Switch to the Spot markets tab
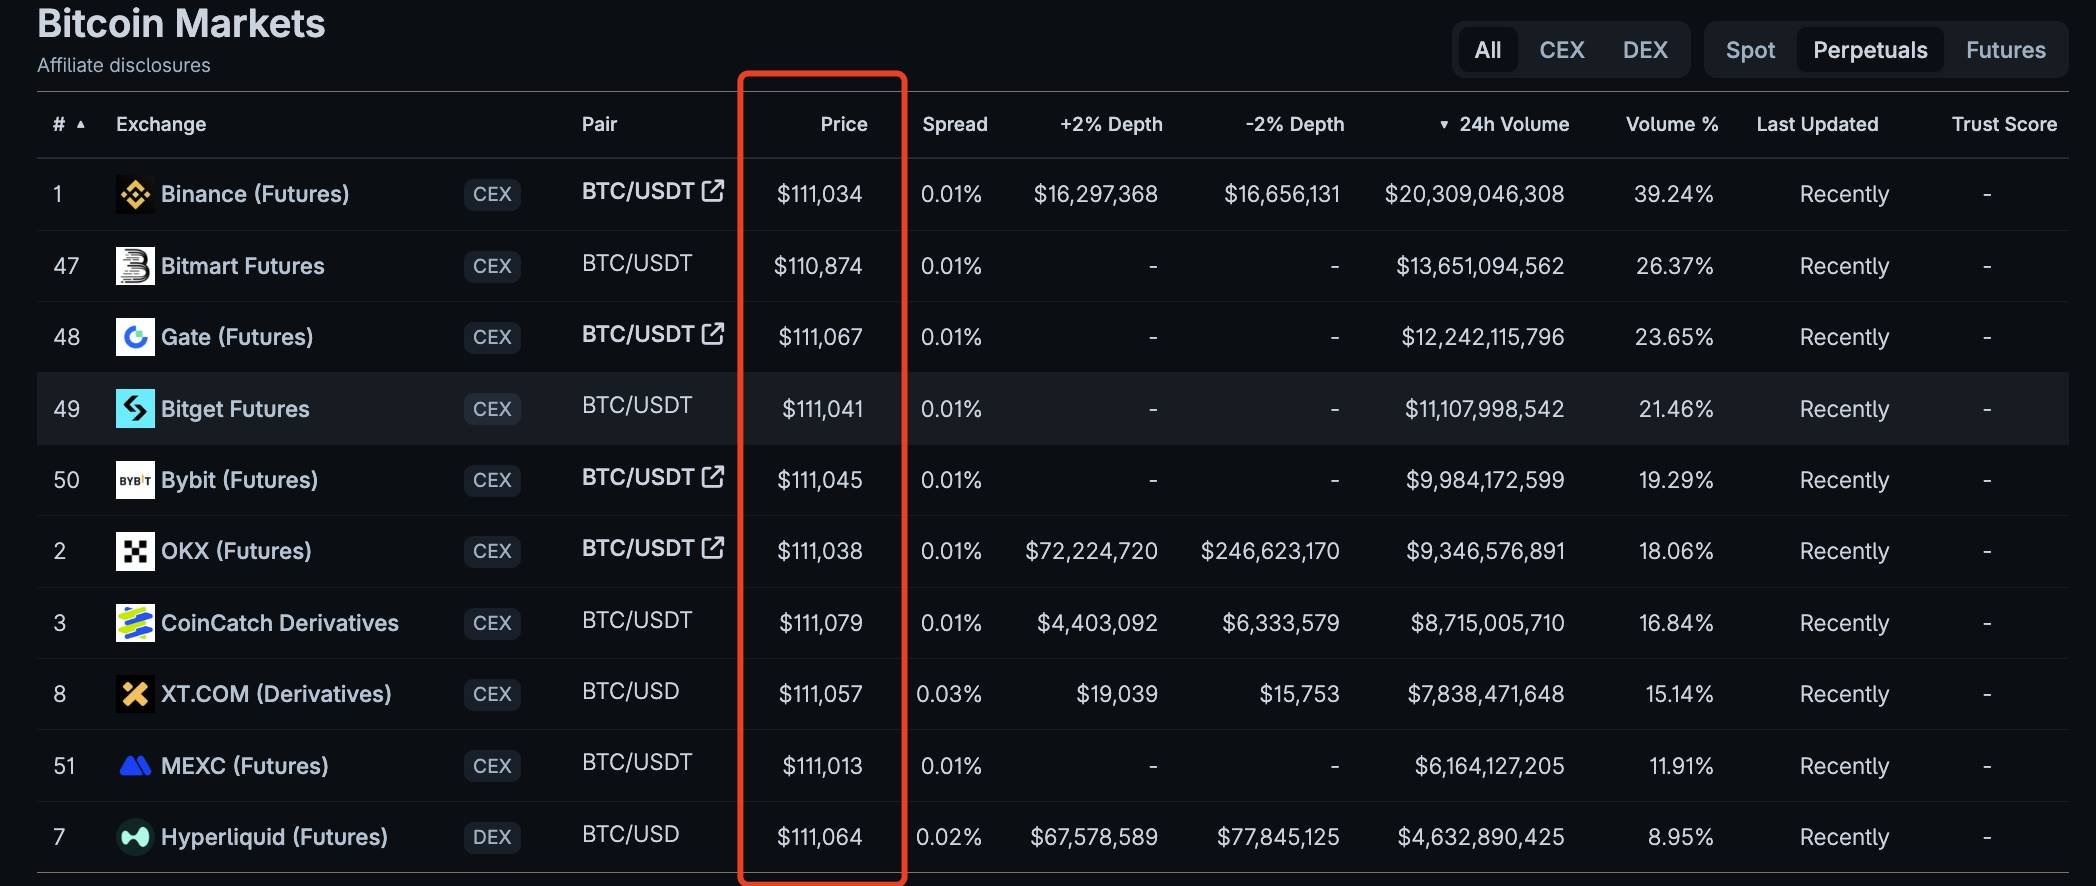This screenshot has width=2096, height=886. coord(1750,50)
